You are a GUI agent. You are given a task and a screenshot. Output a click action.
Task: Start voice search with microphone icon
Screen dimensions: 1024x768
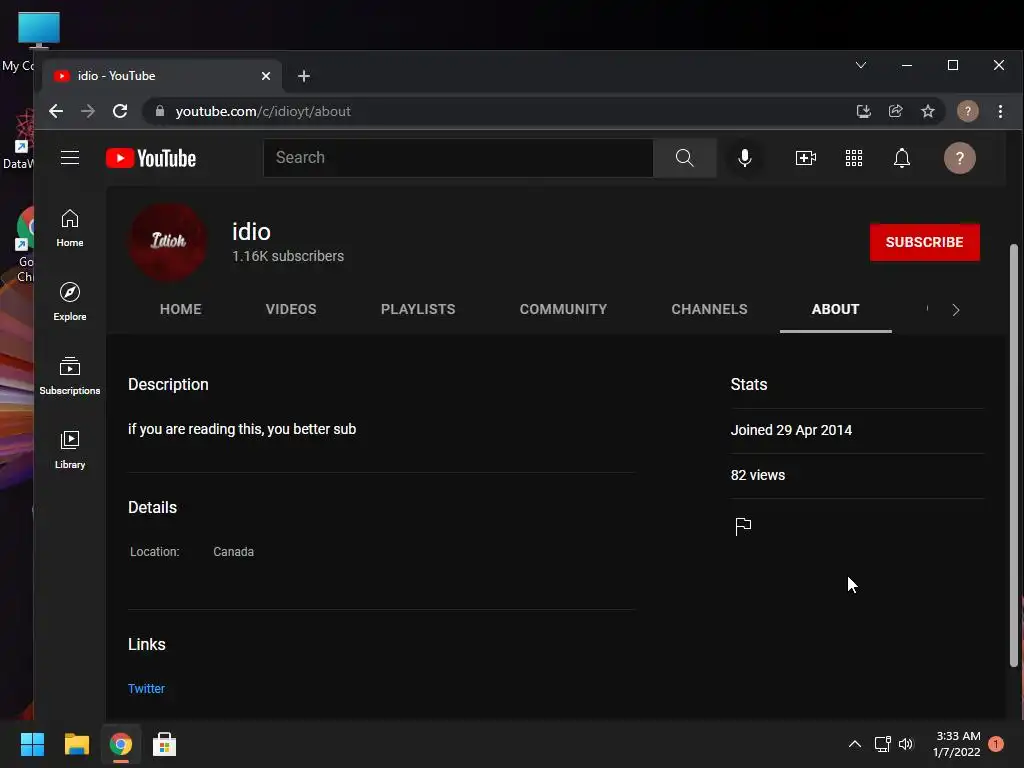click(x=744, y=157)
